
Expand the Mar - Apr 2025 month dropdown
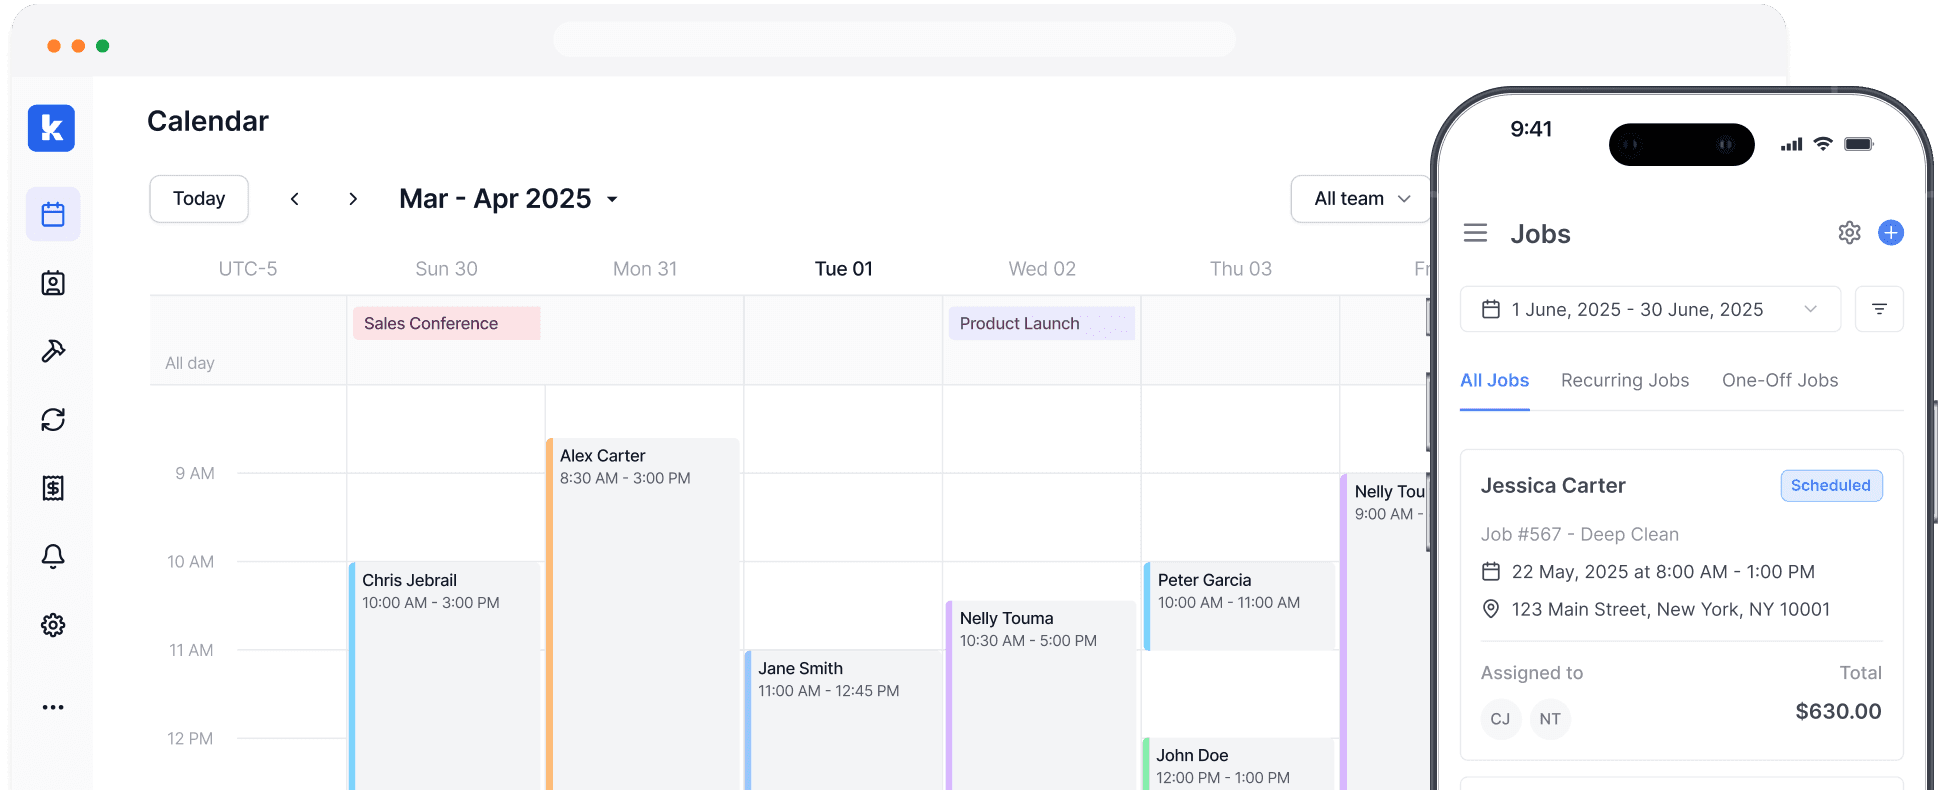(x=509, y=199)
